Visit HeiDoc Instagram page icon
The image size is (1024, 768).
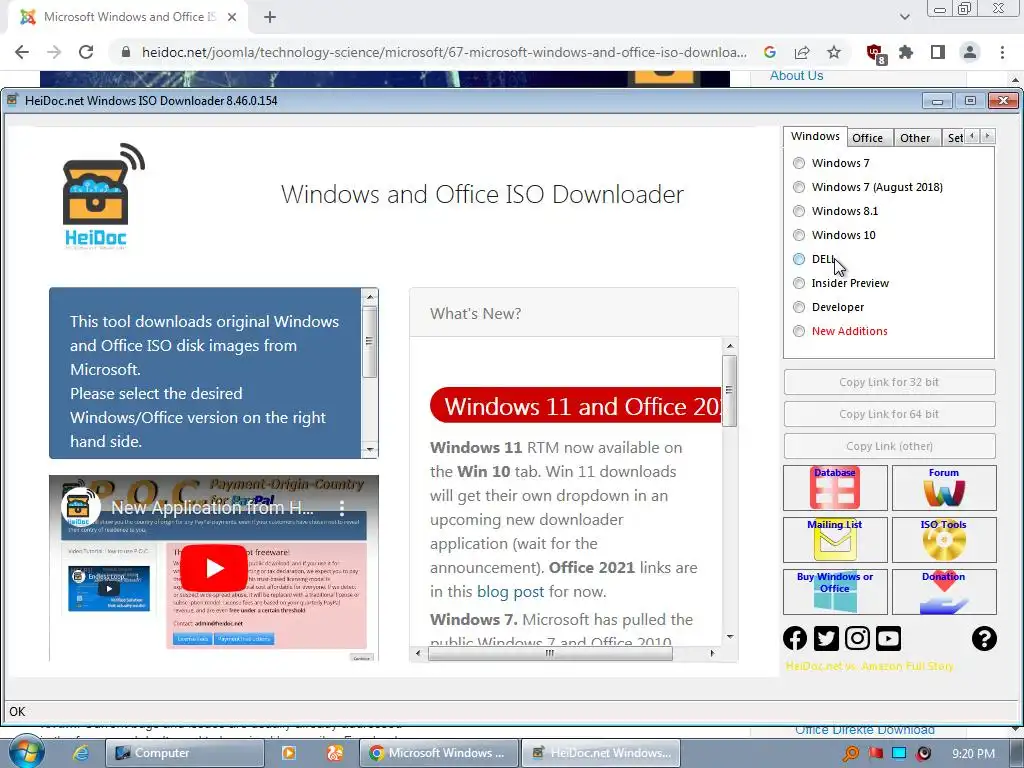(857, 638)
